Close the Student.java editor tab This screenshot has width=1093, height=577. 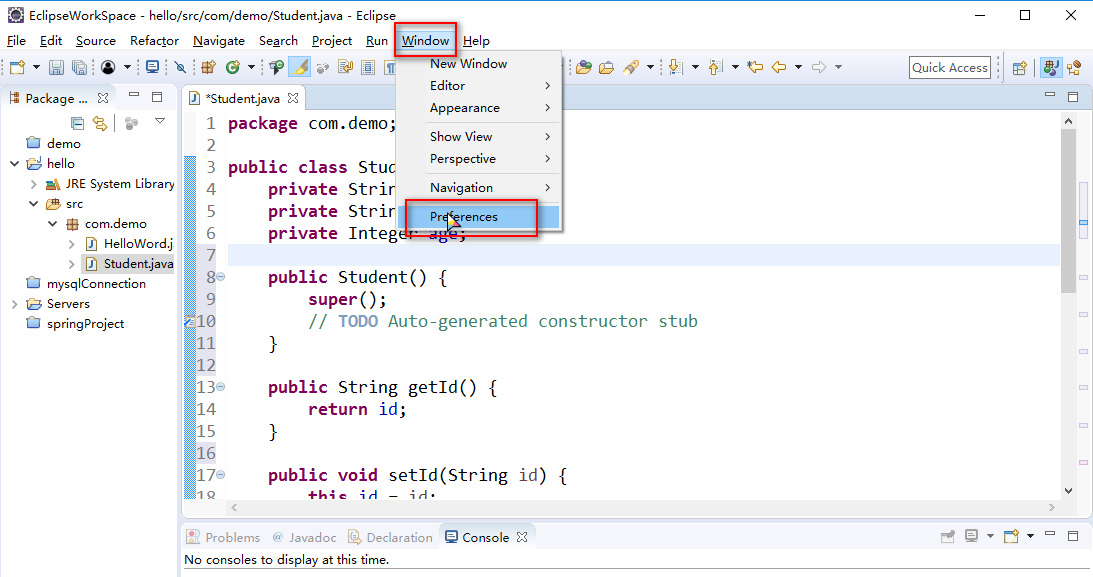pos(293,98)
